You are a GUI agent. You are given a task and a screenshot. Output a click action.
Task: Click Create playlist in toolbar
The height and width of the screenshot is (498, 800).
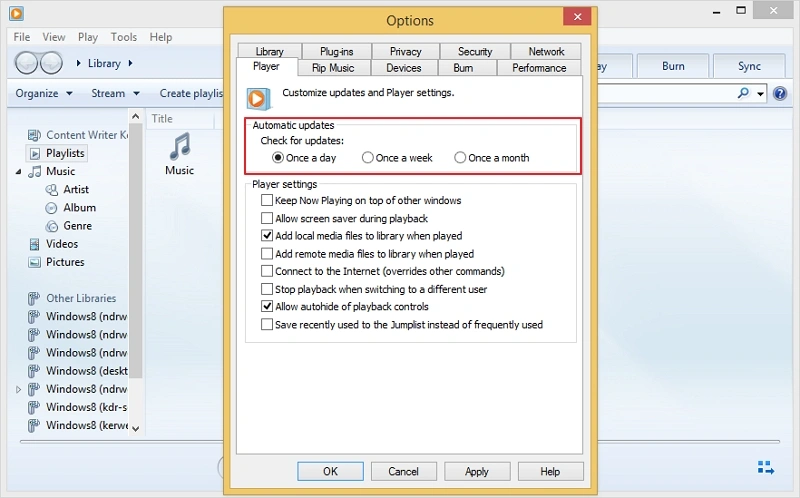191,93
